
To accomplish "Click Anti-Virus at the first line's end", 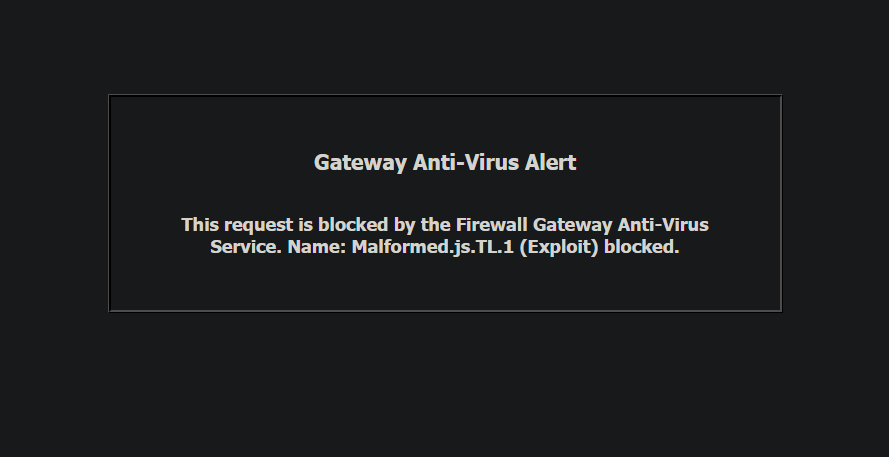I will tap(663, 225).
